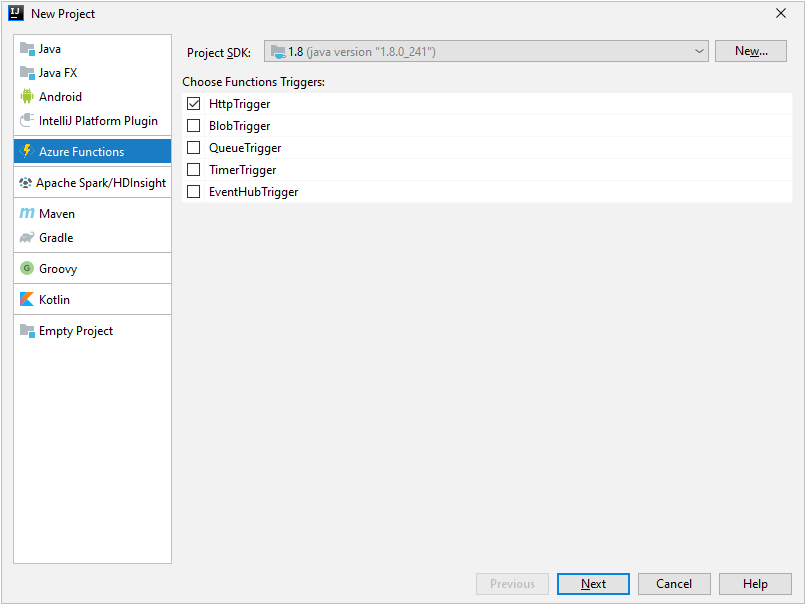Click the EventHubTrigger label text

pos(253,192)
